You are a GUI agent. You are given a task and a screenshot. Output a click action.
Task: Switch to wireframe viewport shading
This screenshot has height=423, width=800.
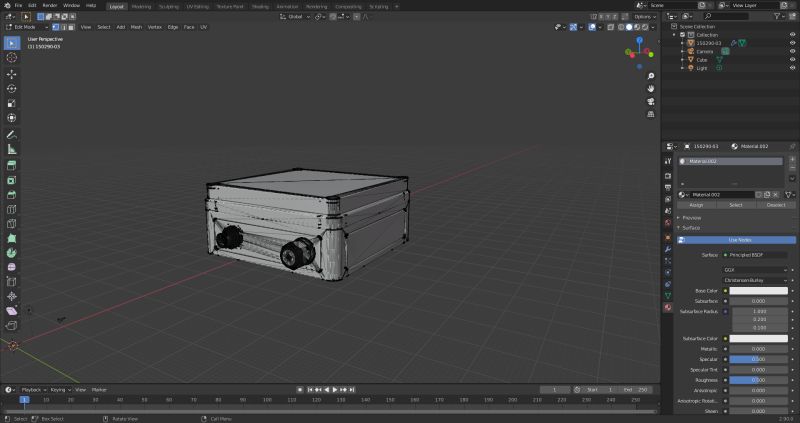[621, 27]
